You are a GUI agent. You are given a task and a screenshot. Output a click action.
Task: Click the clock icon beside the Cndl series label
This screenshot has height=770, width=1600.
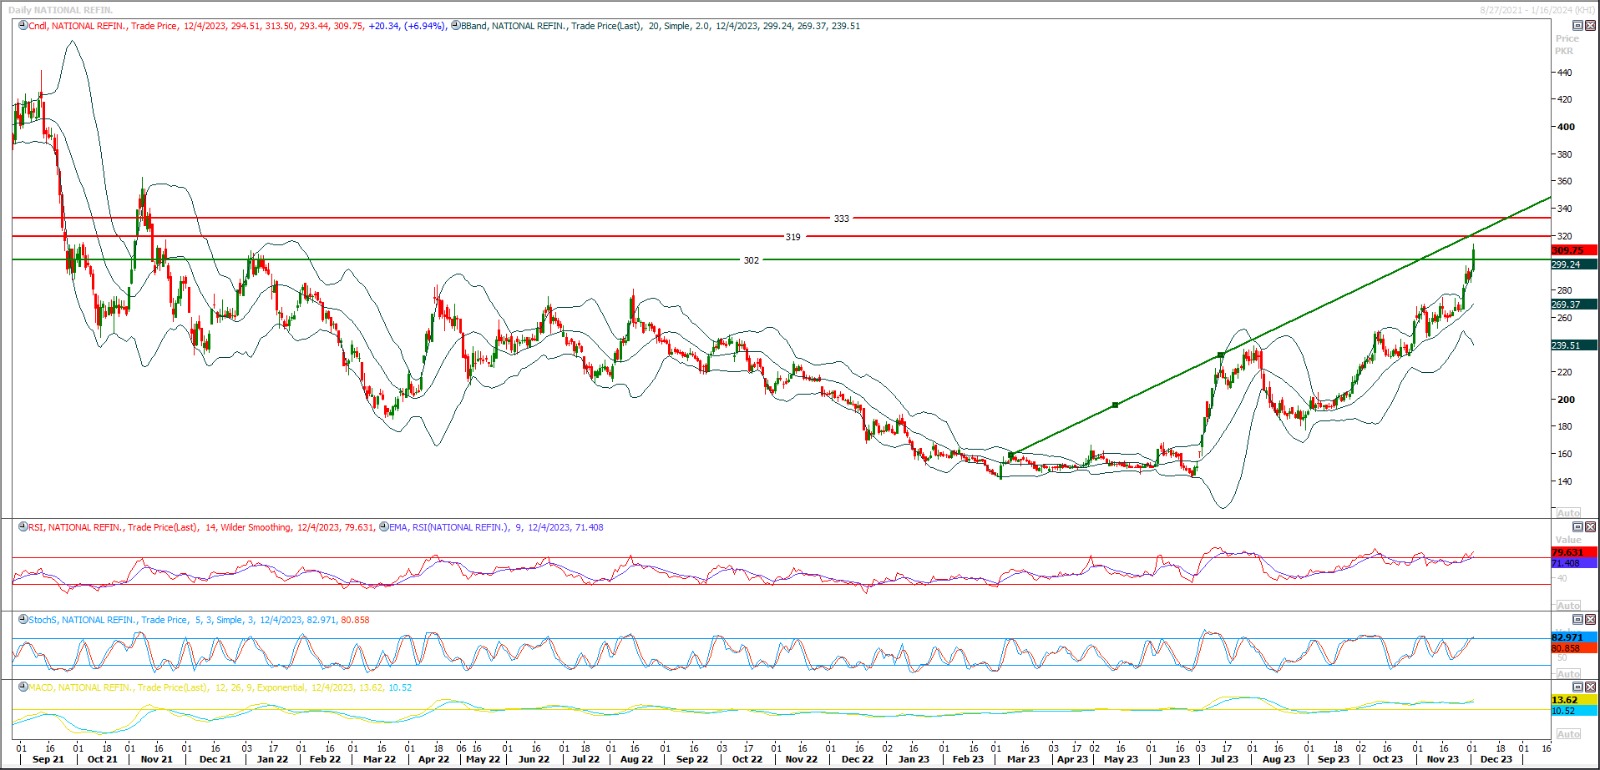[x=23, y=26]
